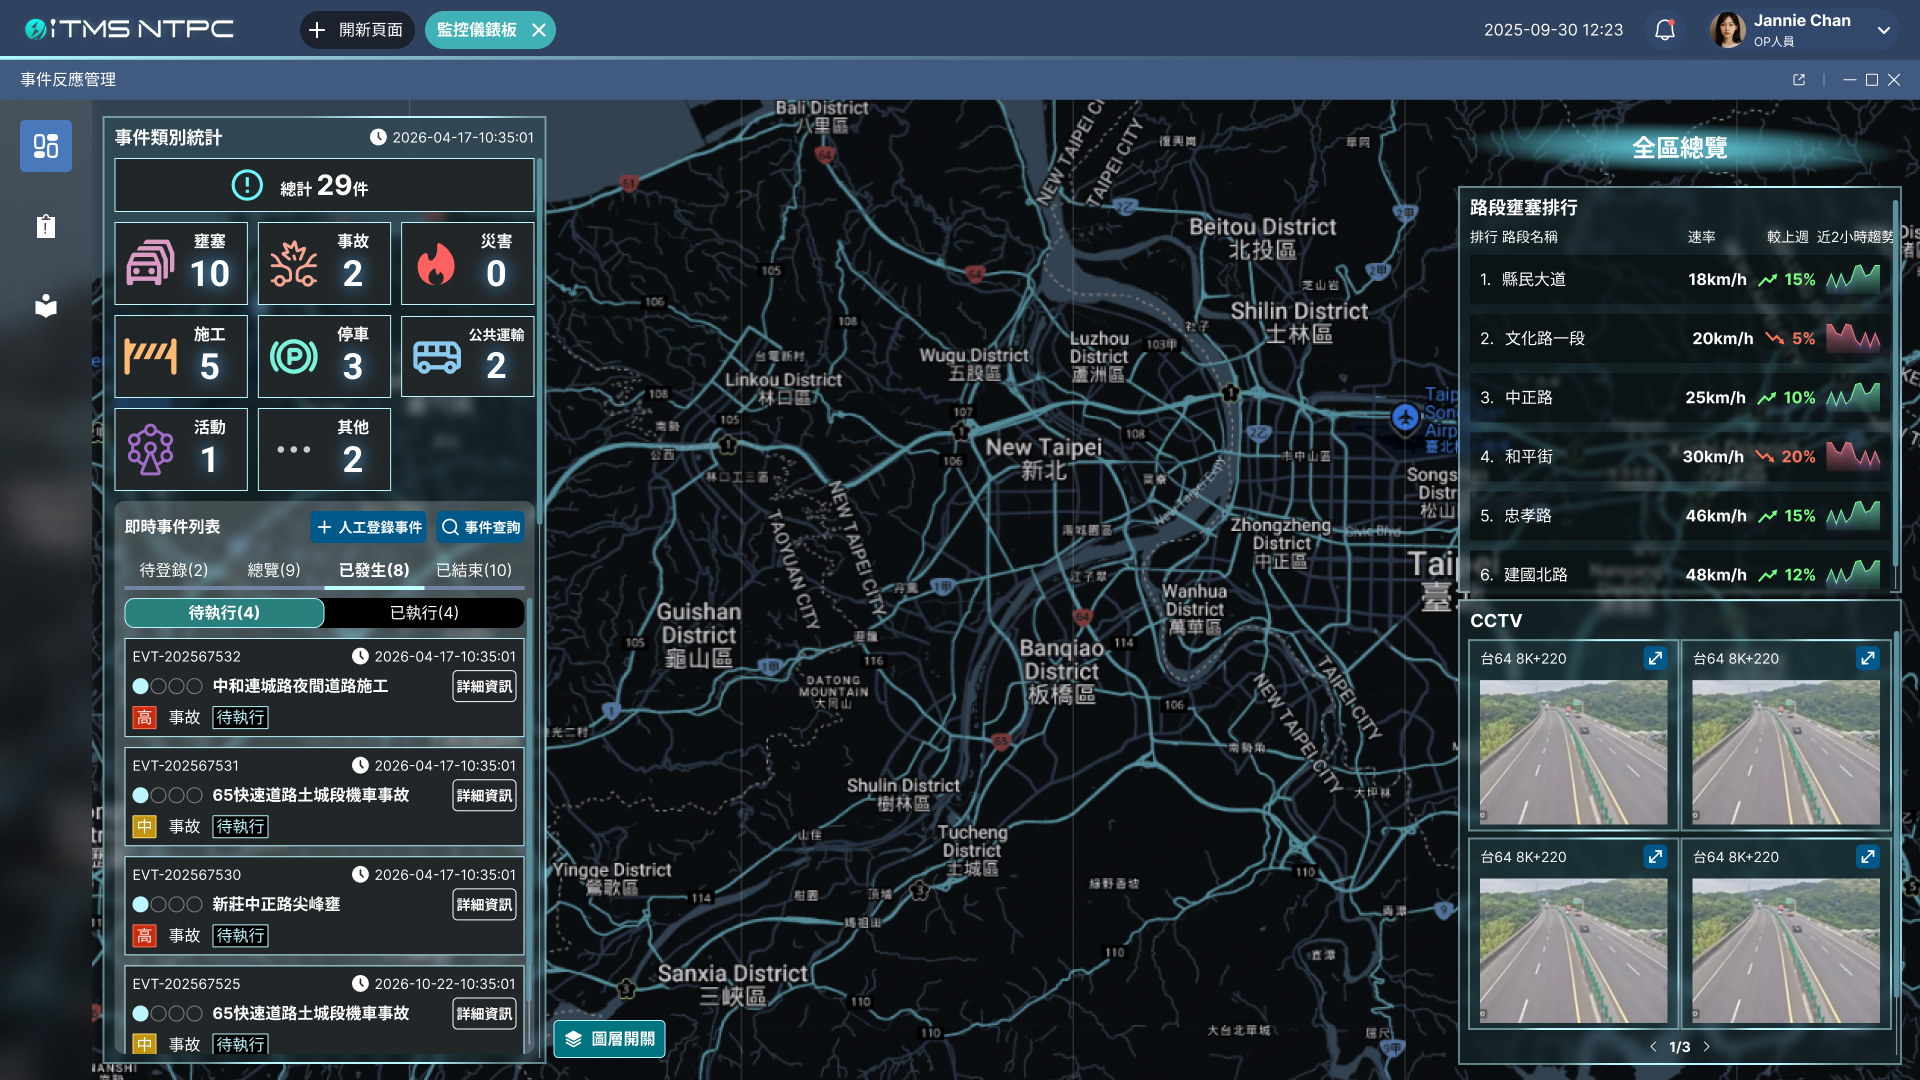Viewport: 1920px width, 1080px height.
Task: Toggle to 已執行(4) list
Action: (424, 613)
